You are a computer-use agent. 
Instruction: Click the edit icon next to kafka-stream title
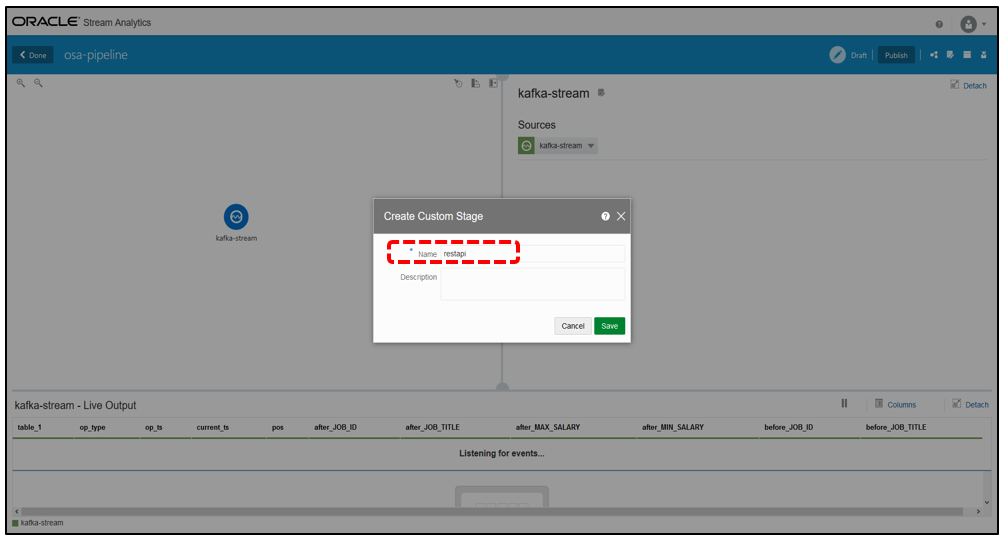coord(601,93)
